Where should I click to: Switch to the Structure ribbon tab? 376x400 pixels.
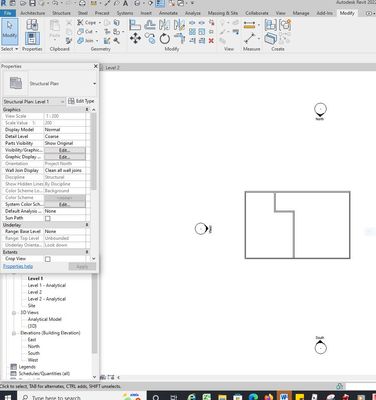(x=61, y=13)
